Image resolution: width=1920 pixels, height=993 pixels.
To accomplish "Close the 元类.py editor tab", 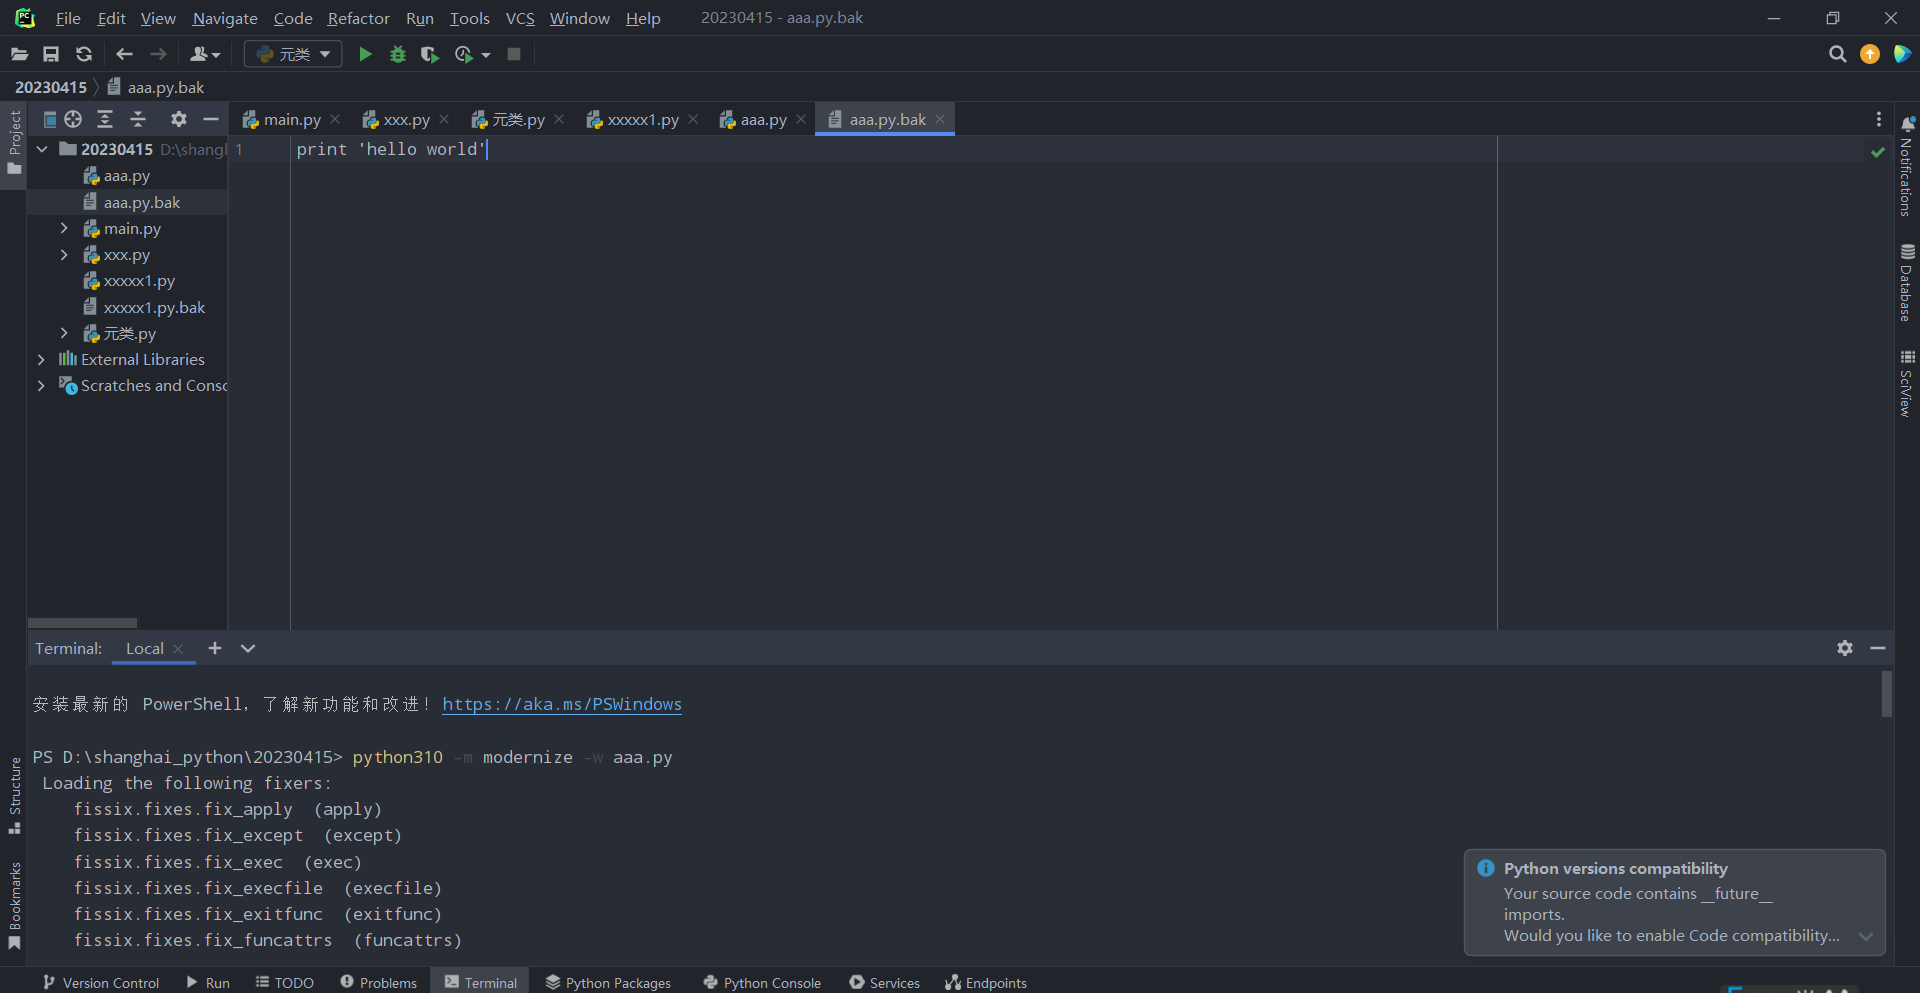I will click(559, 120).
